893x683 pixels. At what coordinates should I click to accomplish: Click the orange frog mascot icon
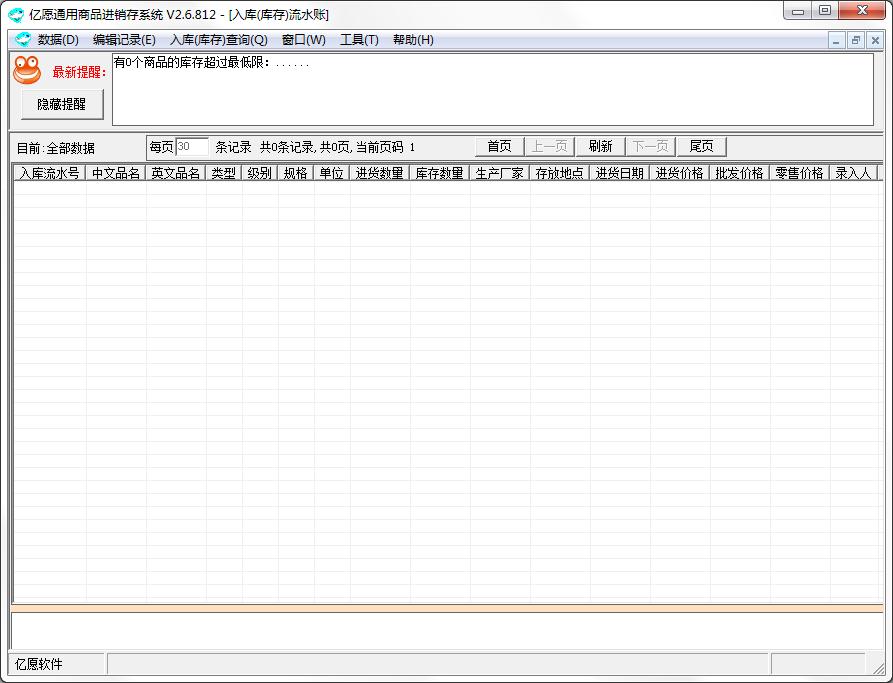(27, 69)
